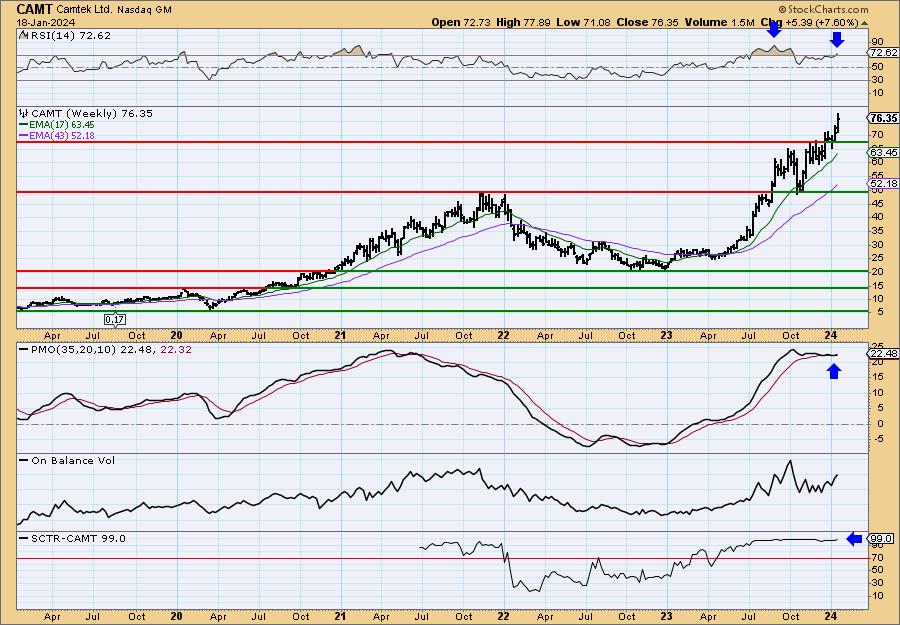Click the 99.0 SCTR value tag on right axis
Viewport: 900px width, 625px height.
click(x=881, y=538)
